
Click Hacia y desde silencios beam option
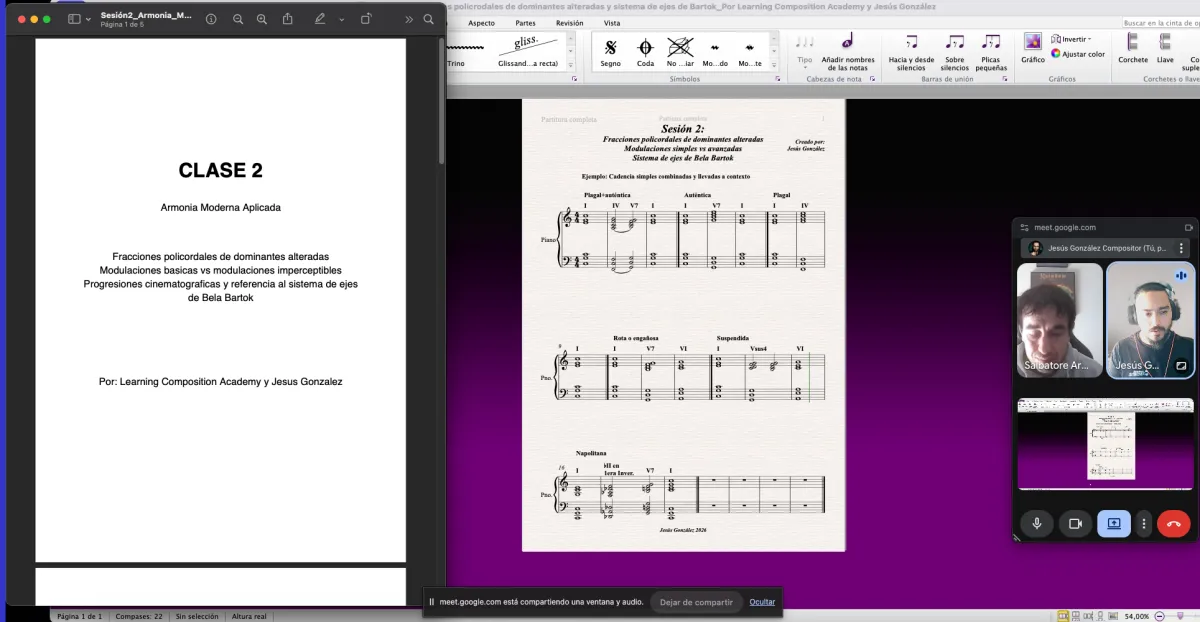coord(911,52)
